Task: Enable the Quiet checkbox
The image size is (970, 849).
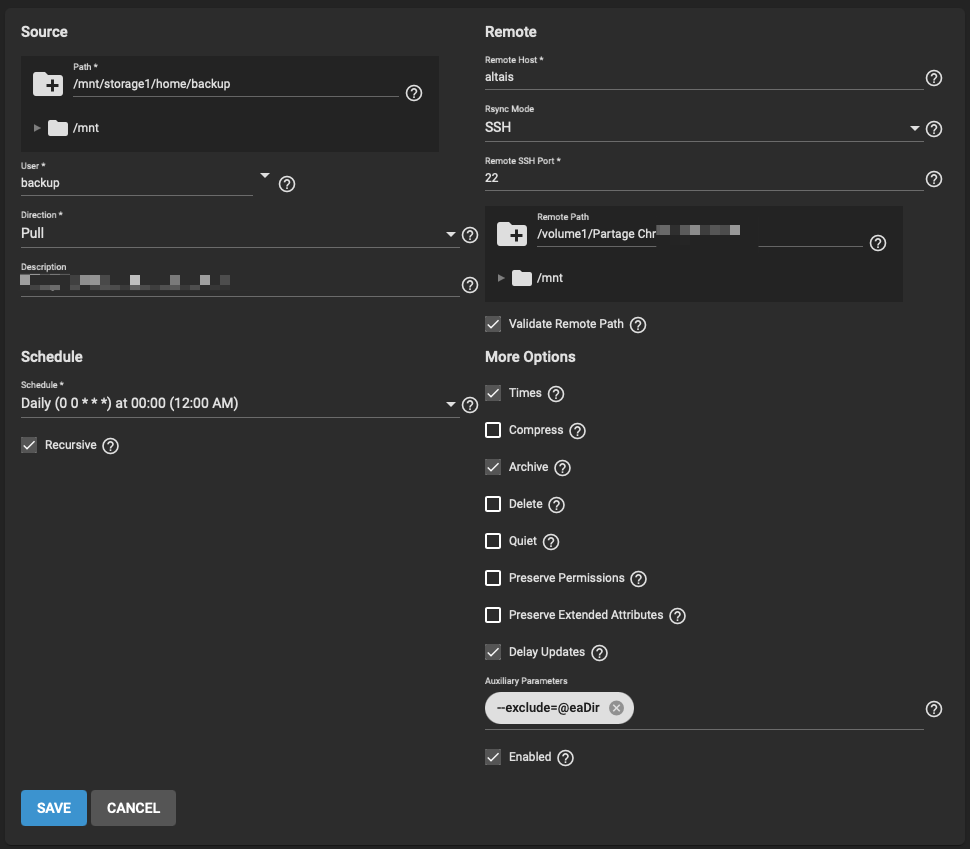Action: click(x=493, y=541)
